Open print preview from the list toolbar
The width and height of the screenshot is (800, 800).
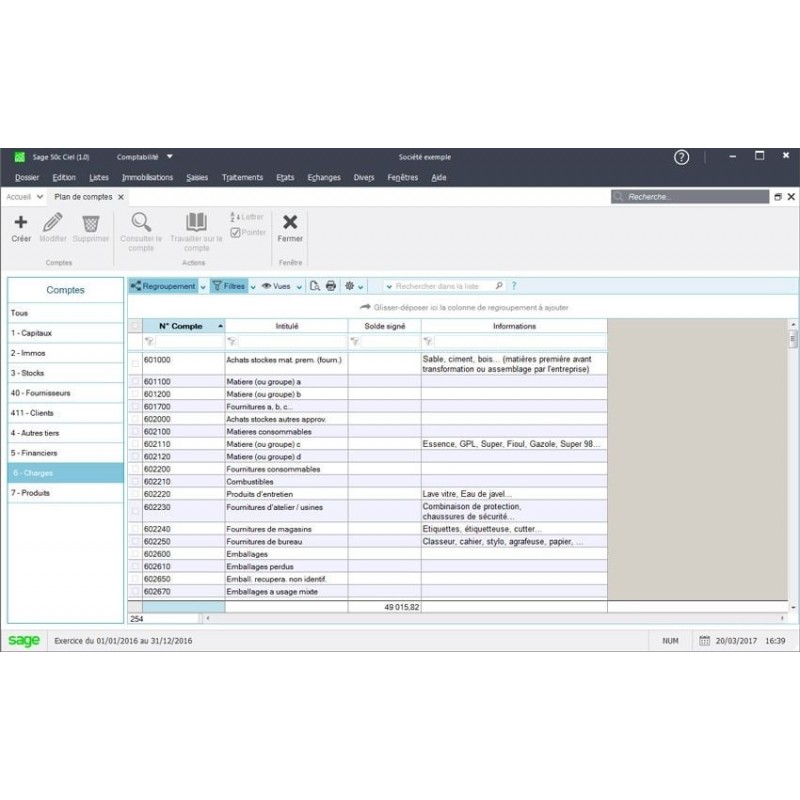tap(313, 286)
